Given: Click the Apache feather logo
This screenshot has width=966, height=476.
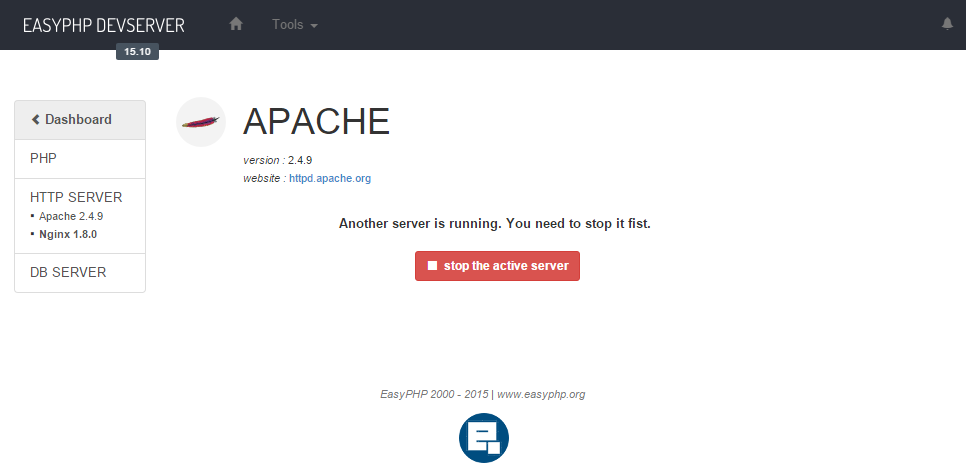Looking at the screenshot, I should click(201, 122).
